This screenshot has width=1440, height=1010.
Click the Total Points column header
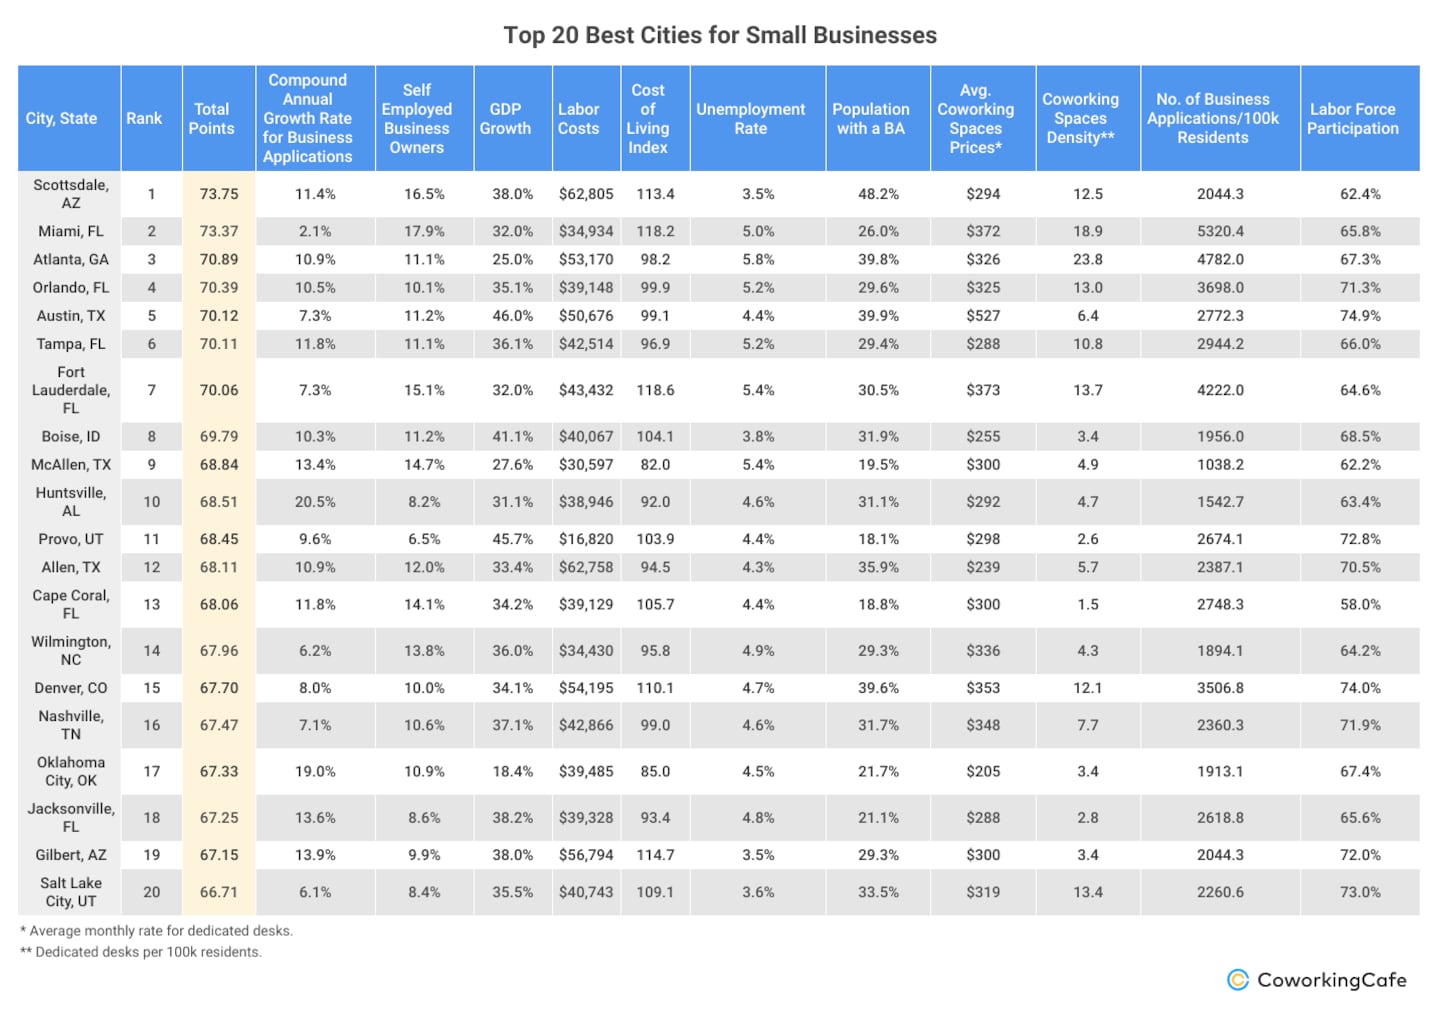point(212,118)
